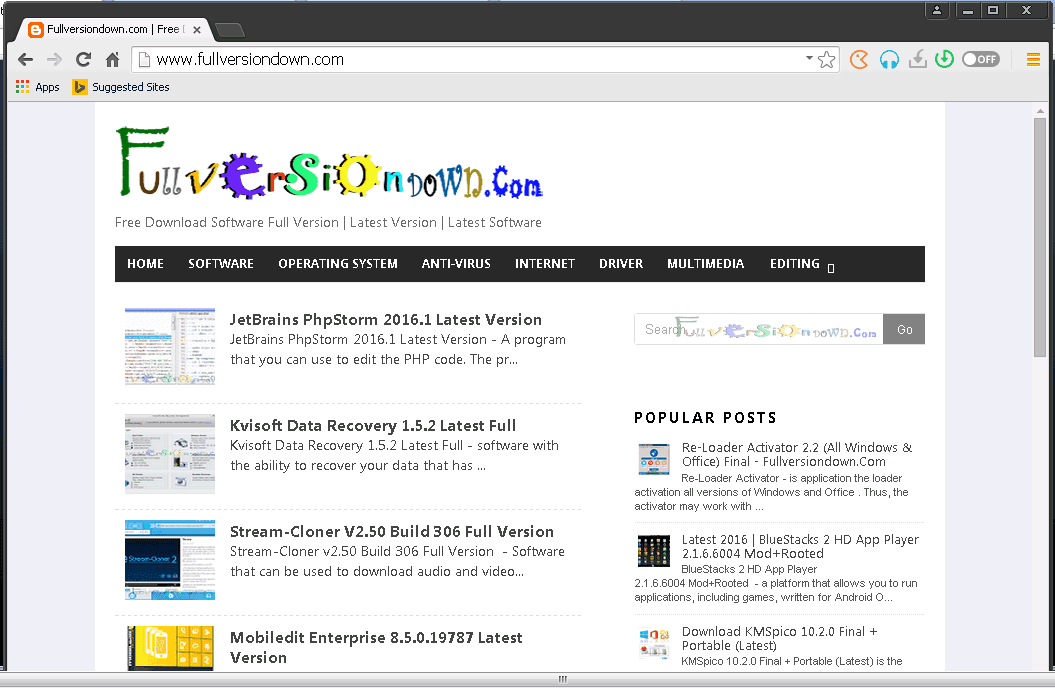
Task: Reload the page with the refresh icon
Action: pos(83,60)
